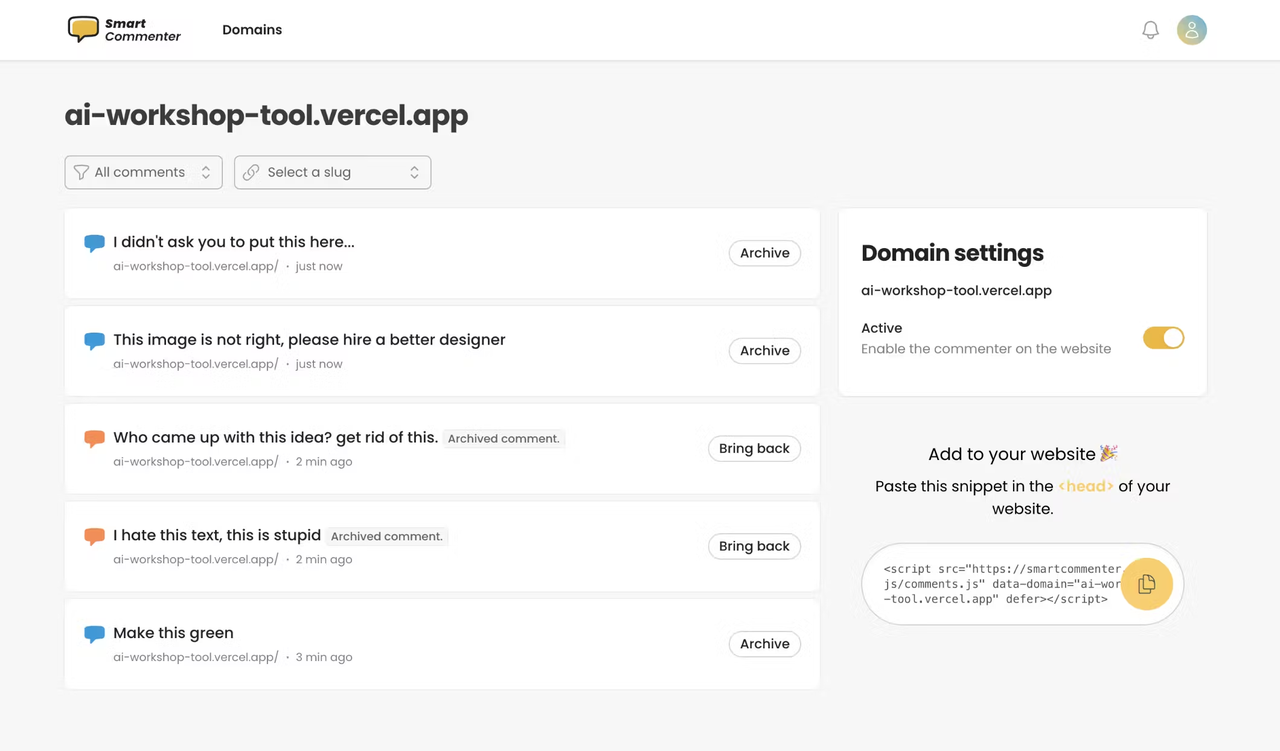Copy the script snippet with the copy icon
Image resolution: width=1280 pixels, height=751 pixels.
(x=1146, y=584)
